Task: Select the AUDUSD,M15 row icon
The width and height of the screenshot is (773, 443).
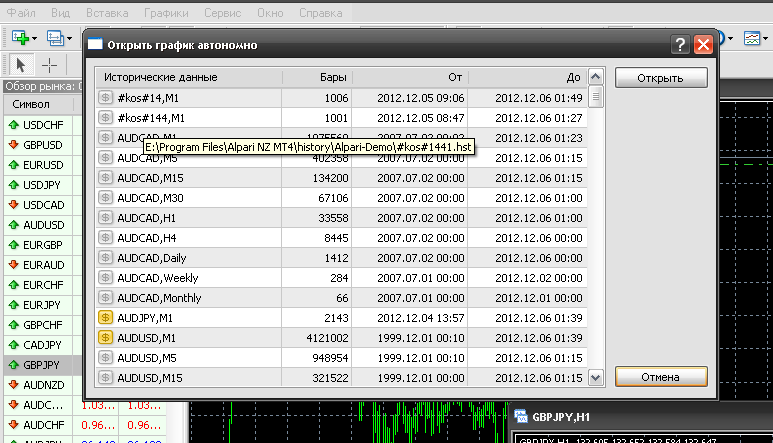Action: (x=105, y=377)
